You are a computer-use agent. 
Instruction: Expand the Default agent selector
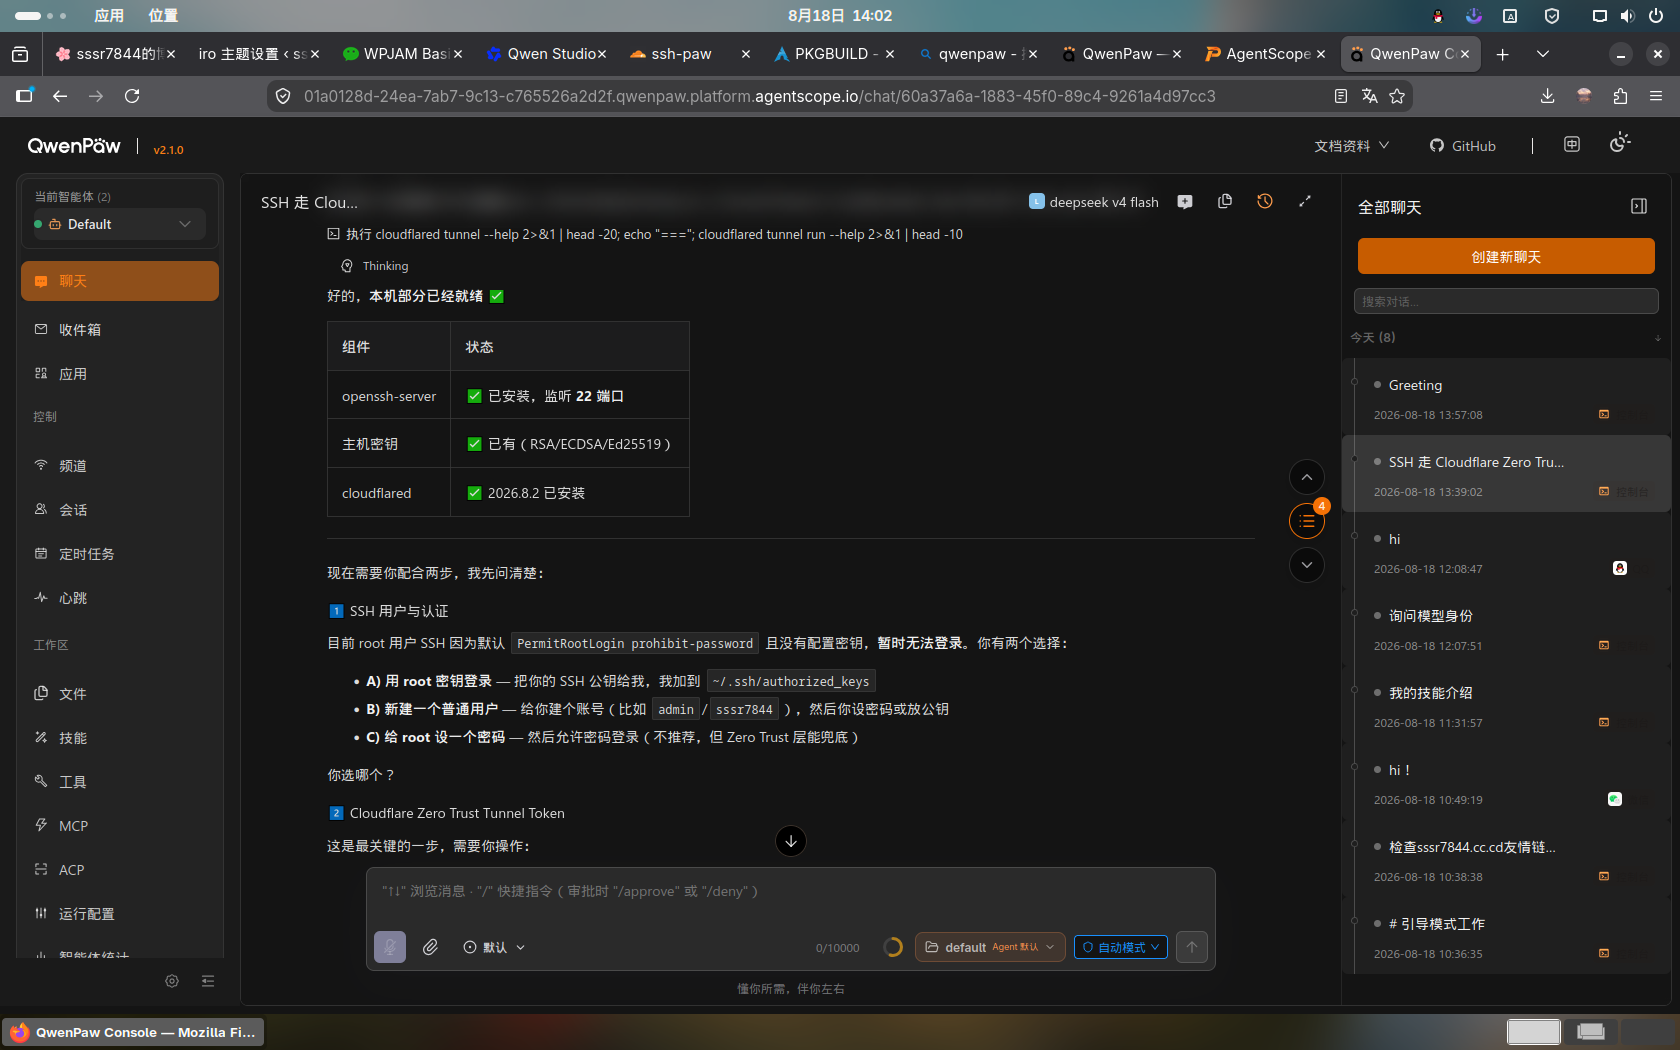pyautogui.click(x=120, y=224)
